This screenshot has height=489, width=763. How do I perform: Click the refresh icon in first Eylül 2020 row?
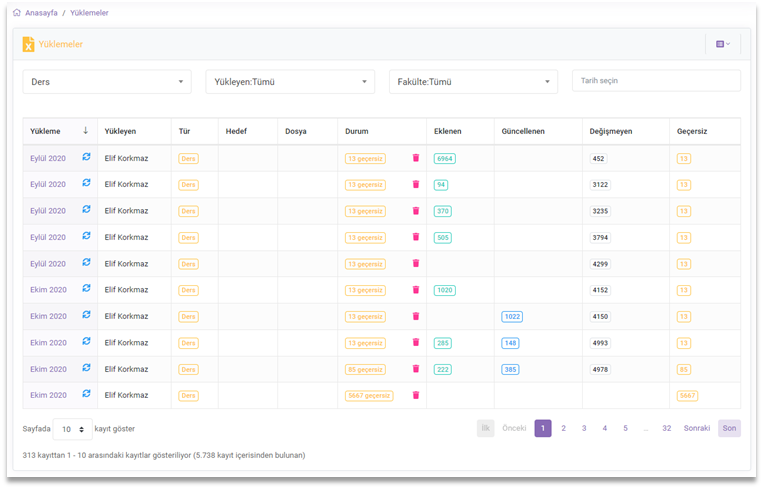pos(86,158)
